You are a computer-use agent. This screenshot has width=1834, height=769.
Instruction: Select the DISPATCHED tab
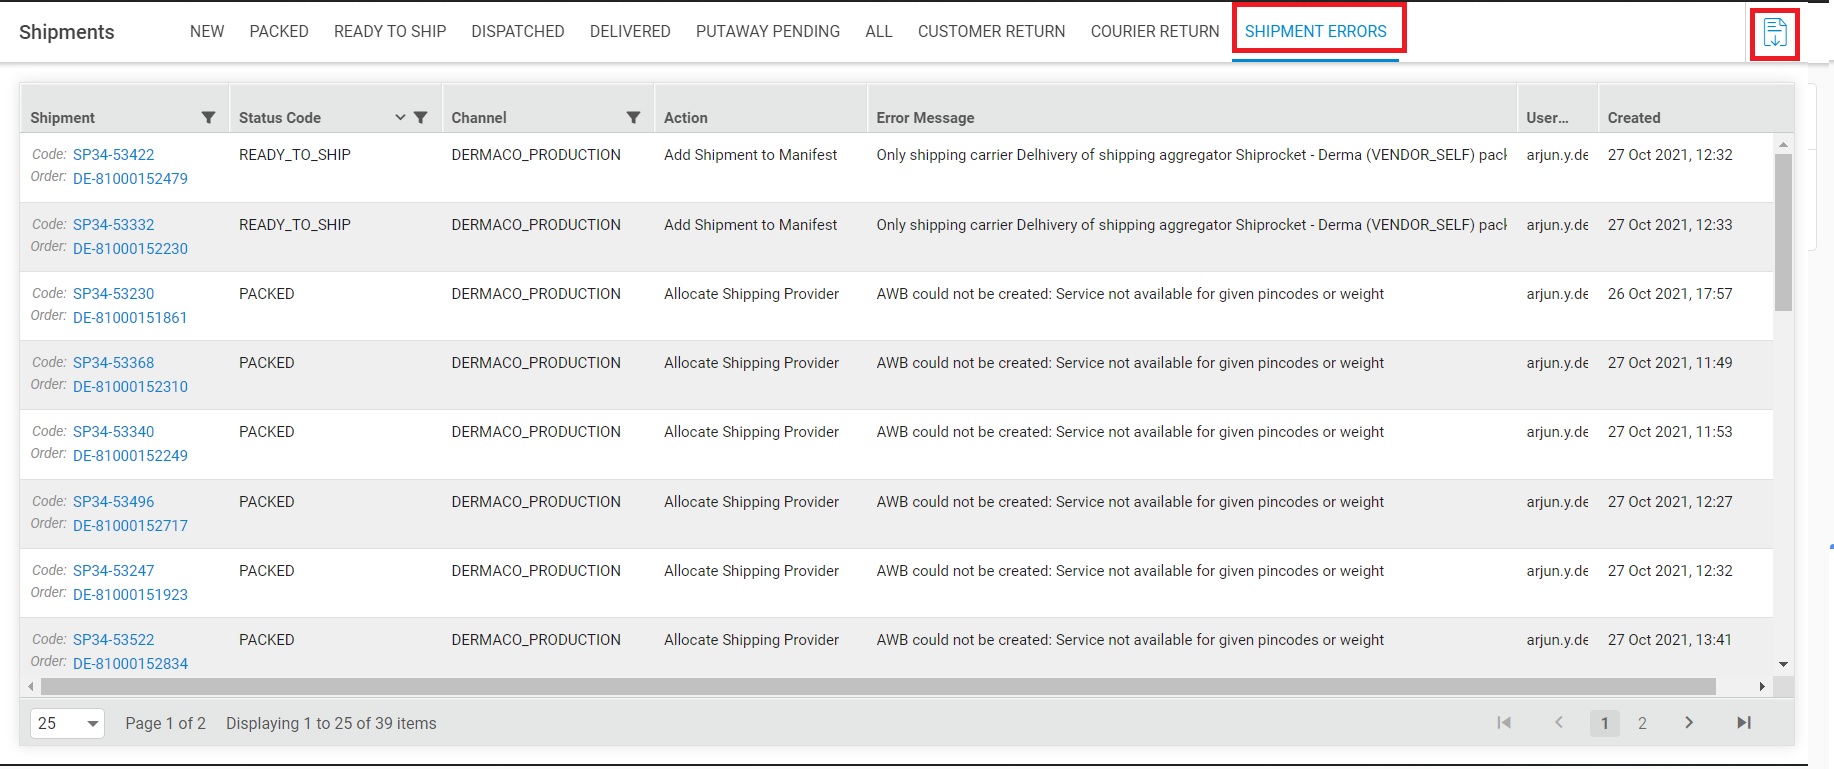click(x=518, y=32)
